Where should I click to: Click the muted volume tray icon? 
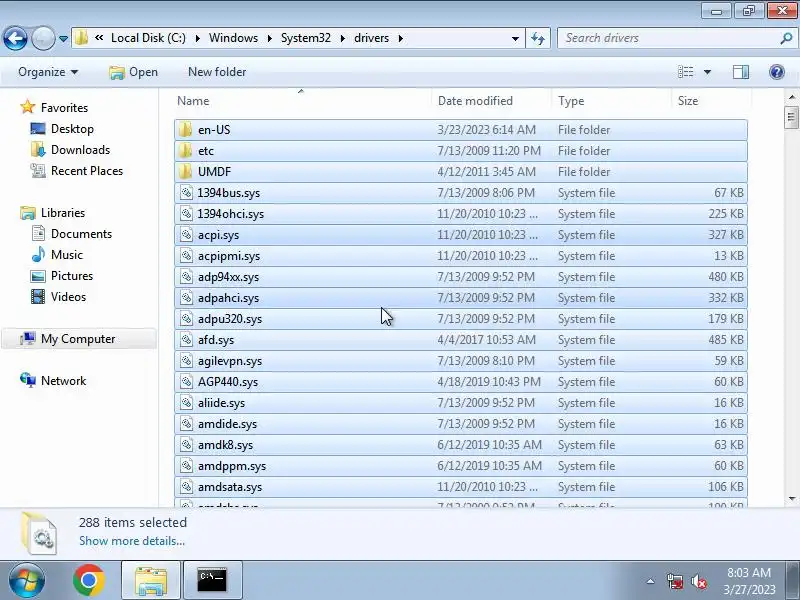(x=698, y=581)
